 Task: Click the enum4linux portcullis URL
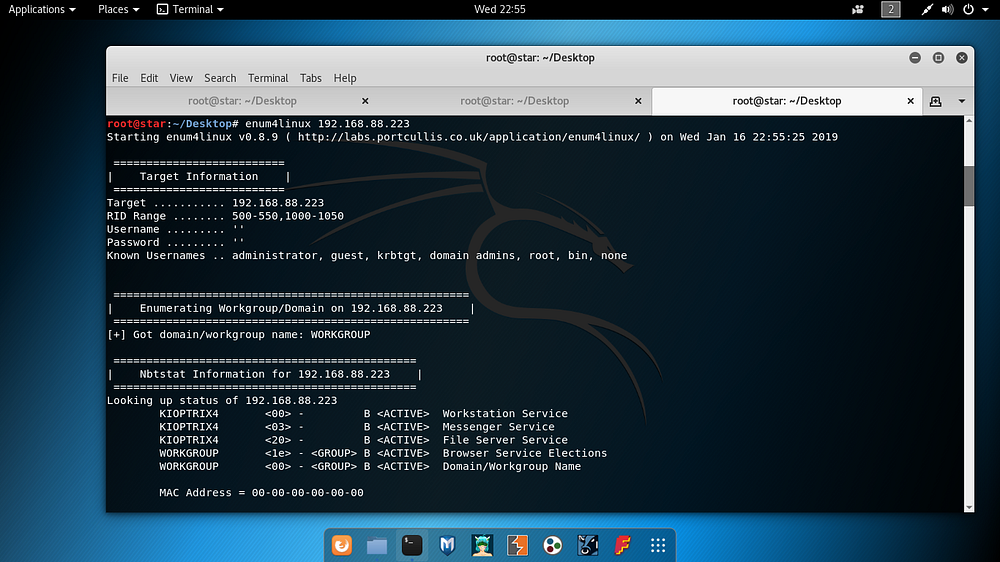tap(469, 137)
